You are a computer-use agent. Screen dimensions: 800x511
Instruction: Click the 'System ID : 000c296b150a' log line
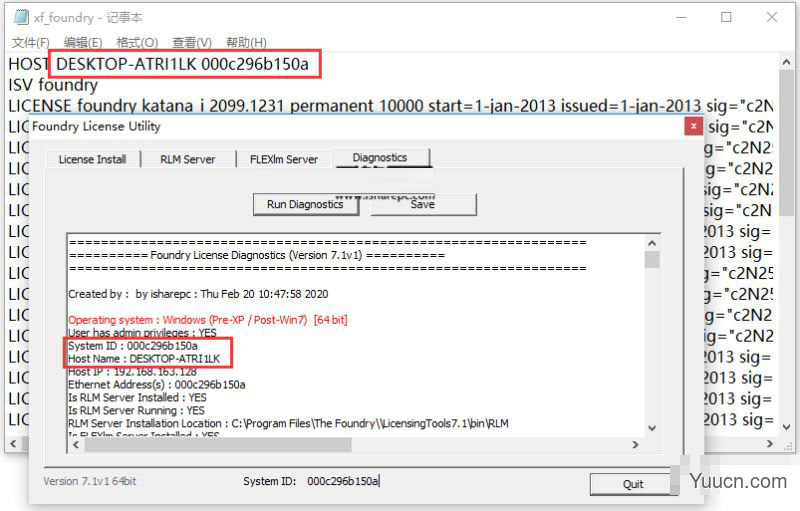[x=133, y=346]
